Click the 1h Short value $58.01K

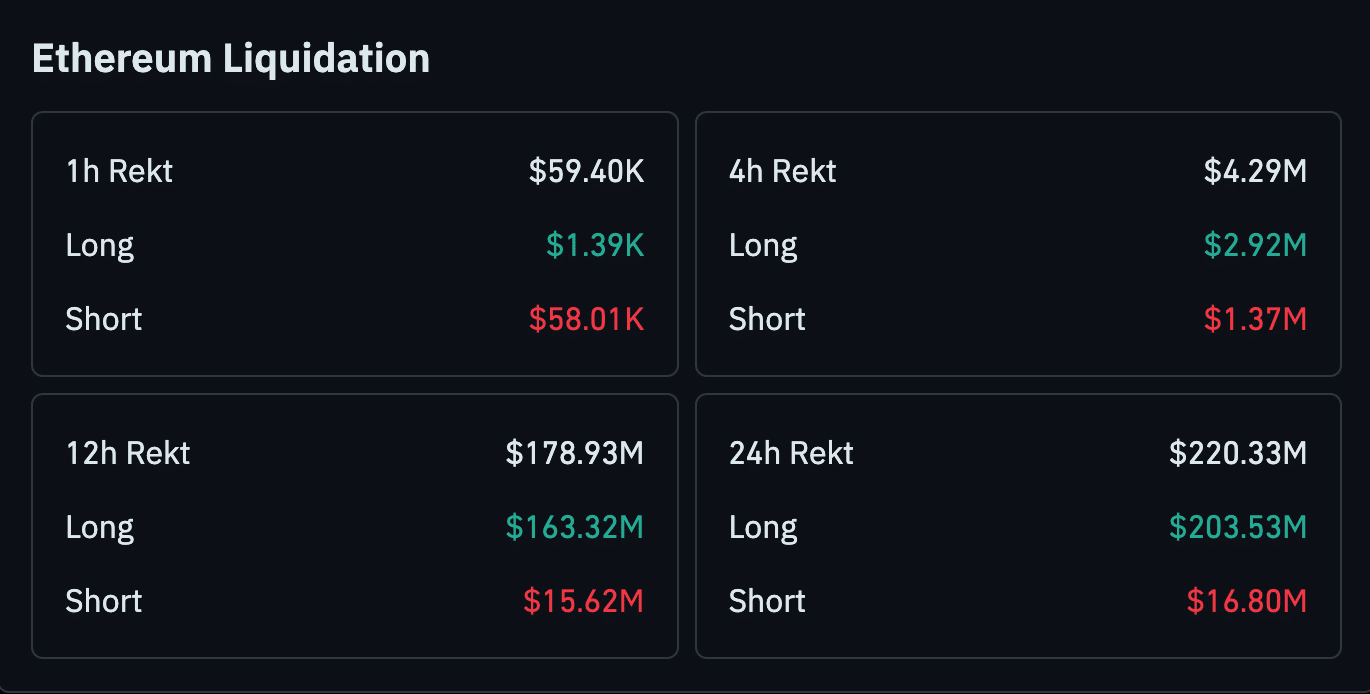586,319
